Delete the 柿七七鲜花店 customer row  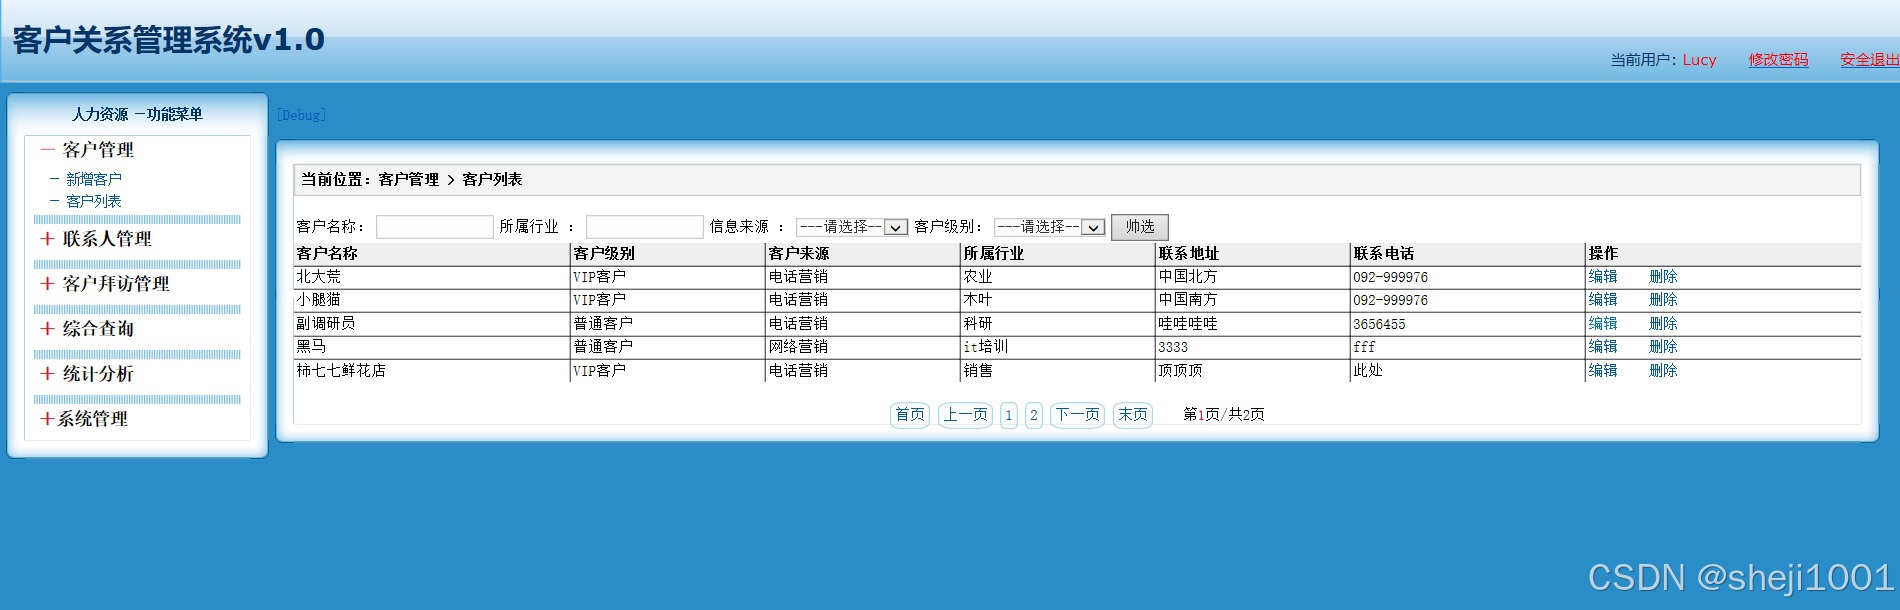[x=1663, y=371]
